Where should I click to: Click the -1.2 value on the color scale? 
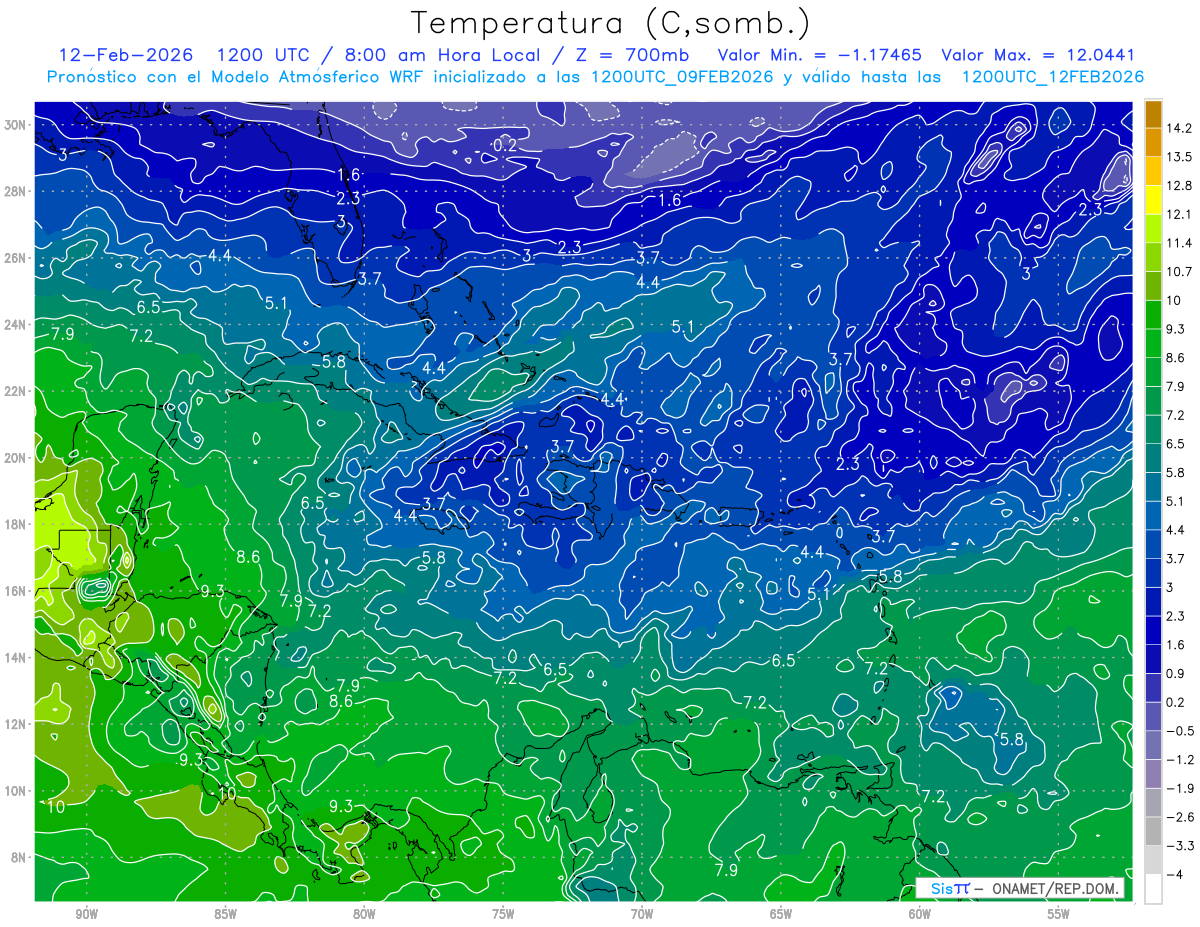point(1181,759)
